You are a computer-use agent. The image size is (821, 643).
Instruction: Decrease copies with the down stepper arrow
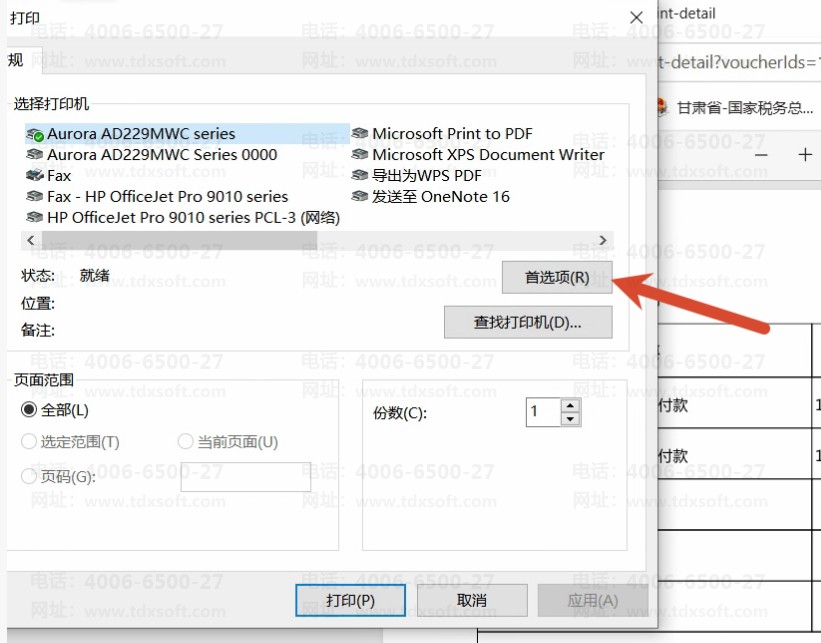570,419
